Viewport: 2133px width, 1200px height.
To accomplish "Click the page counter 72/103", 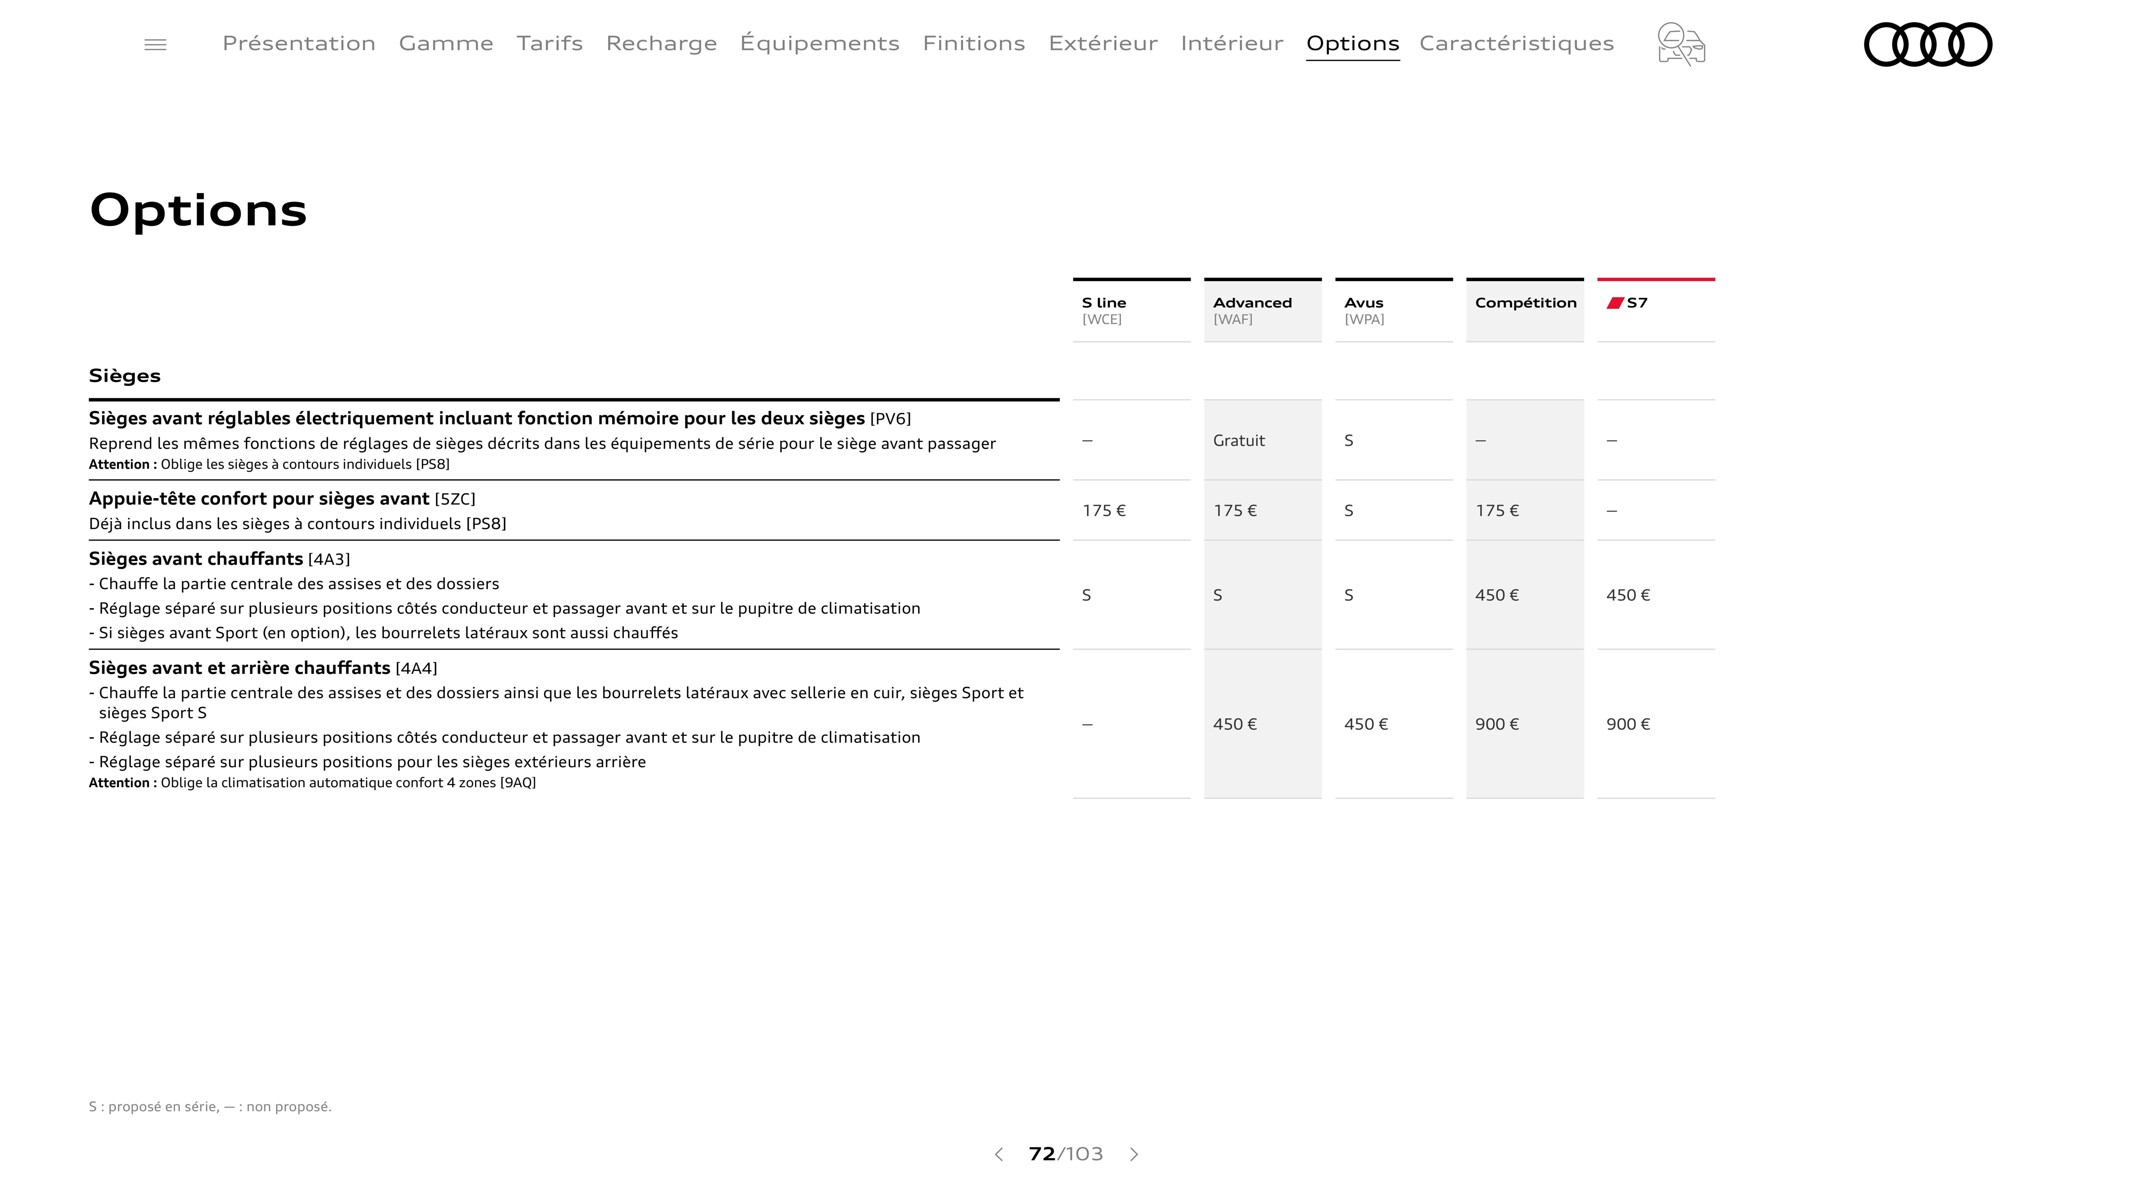I will tap(1066, 1154).
